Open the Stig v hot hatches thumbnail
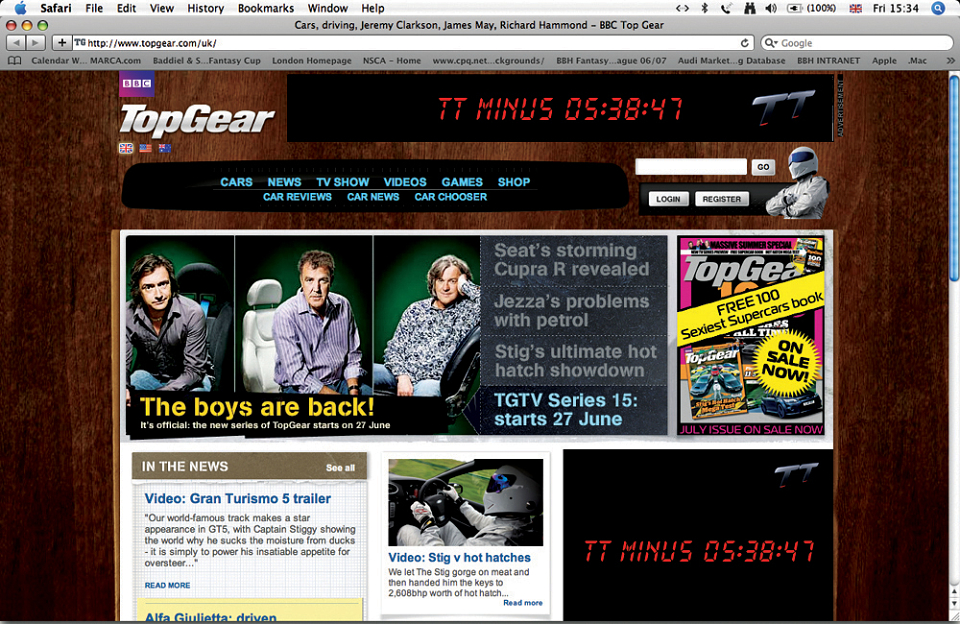The height and width of the screenshot is (624, 960). tap(465, 502)
